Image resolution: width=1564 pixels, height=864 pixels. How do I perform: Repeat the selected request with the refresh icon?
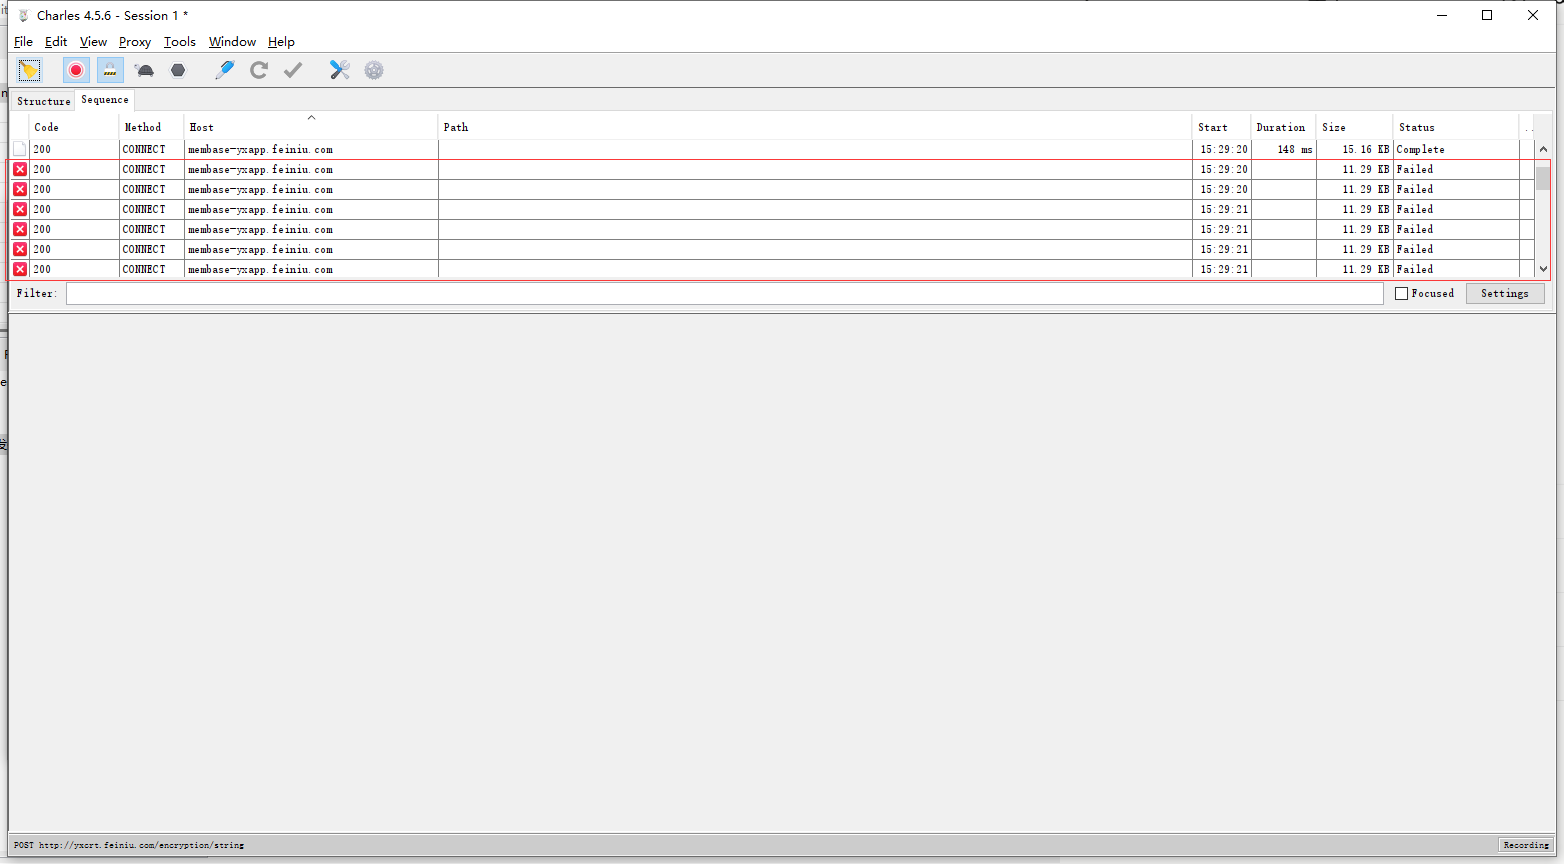pos(259,70)
